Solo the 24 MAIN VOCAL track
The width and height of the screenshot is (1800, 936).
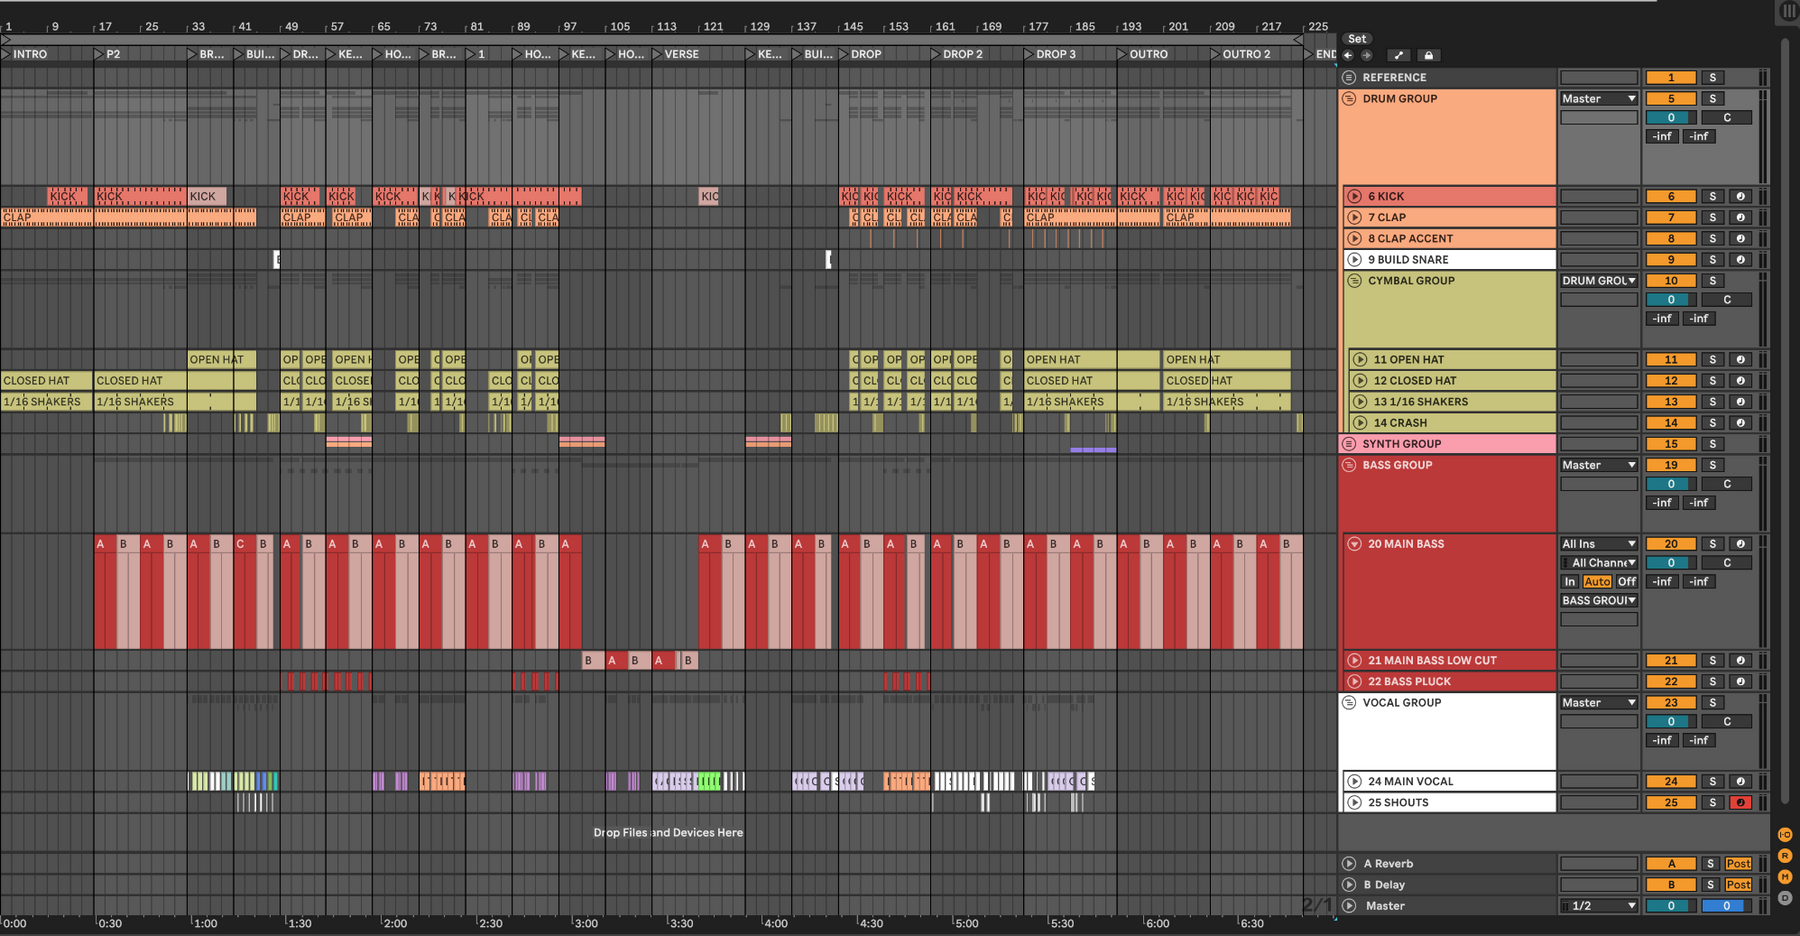click(1713, 781)
